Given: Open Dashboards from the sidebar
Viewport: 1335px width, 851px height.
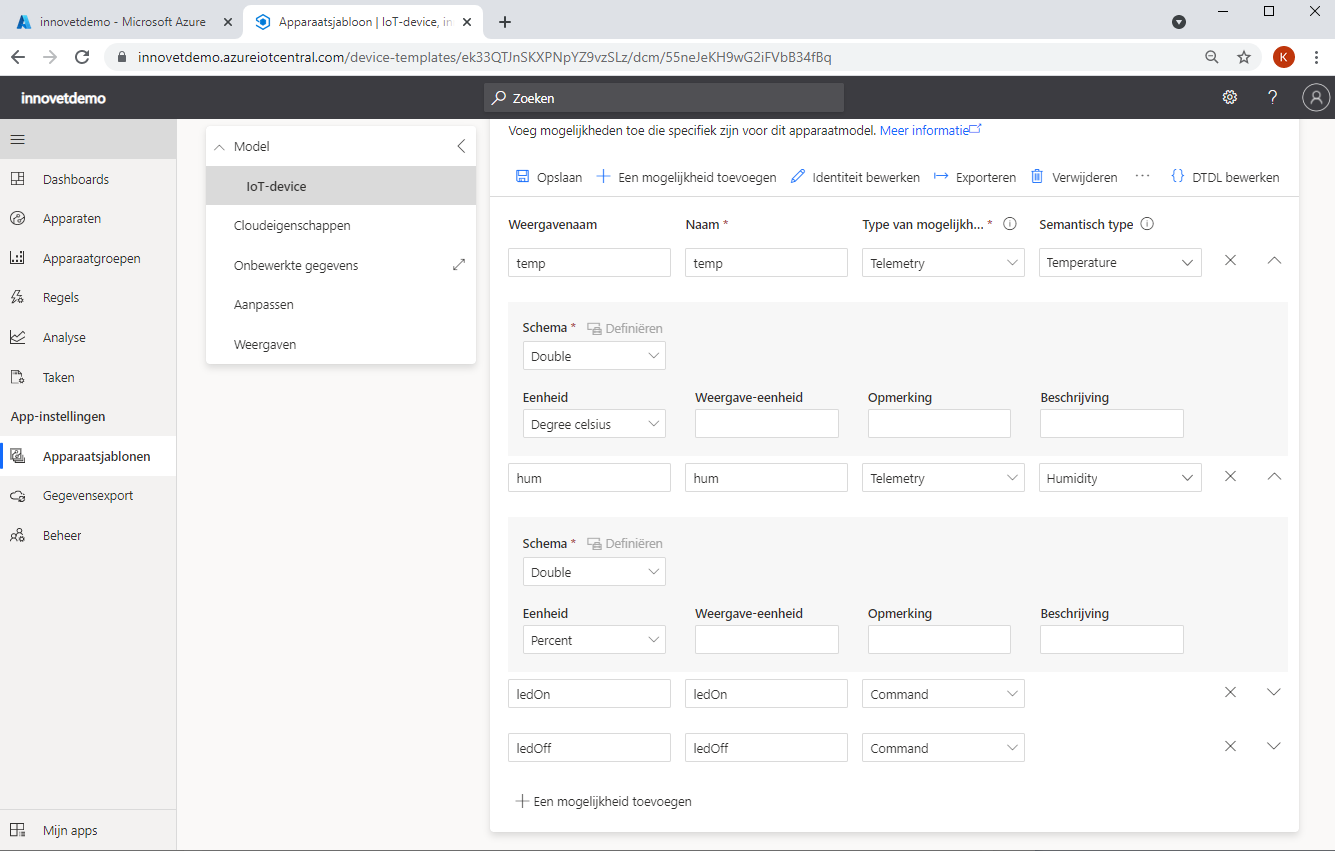Looking at the screenshot, I should [x=88, y=179].
